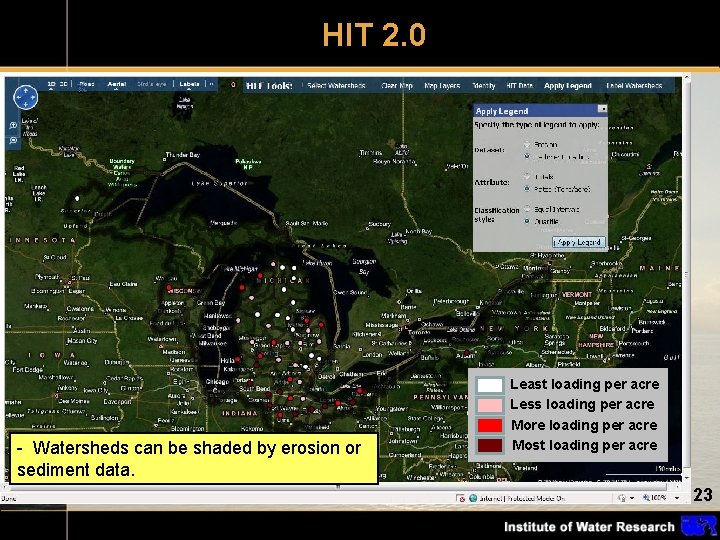Viewport: 720px width, 540px height.
Task: Select the Aerial map view
Action: [117, 84]
